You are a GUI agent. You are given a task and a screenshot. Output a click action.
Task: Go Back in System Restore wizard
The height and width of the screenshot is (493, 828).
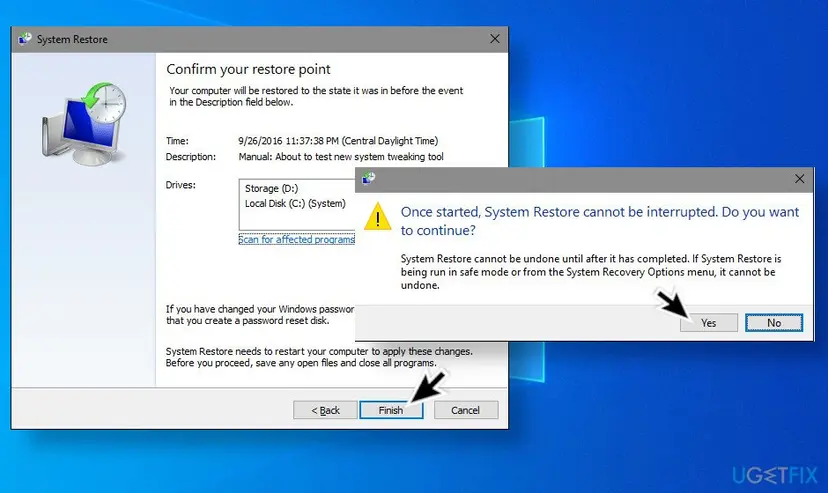tap(325, 410)
